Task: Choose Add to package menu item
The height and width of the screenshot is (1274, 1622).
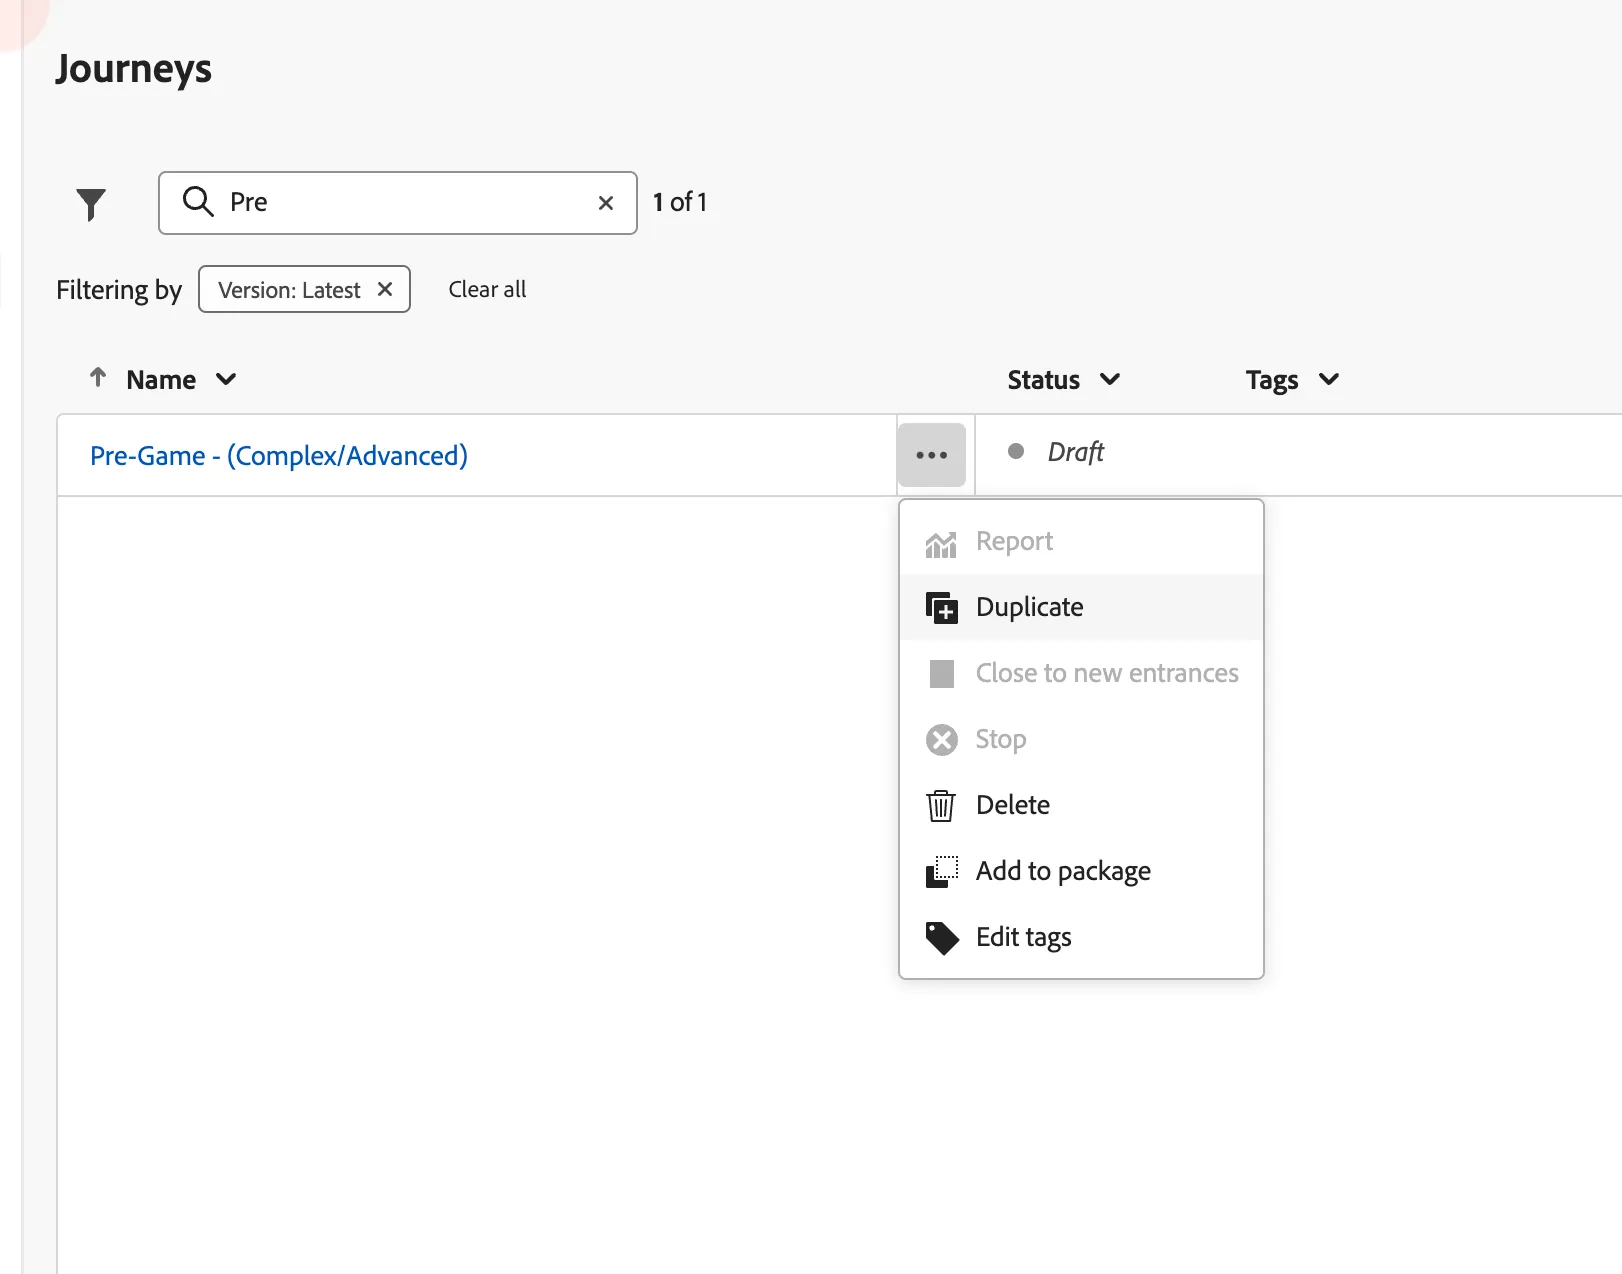Action: click(1081, 871)
